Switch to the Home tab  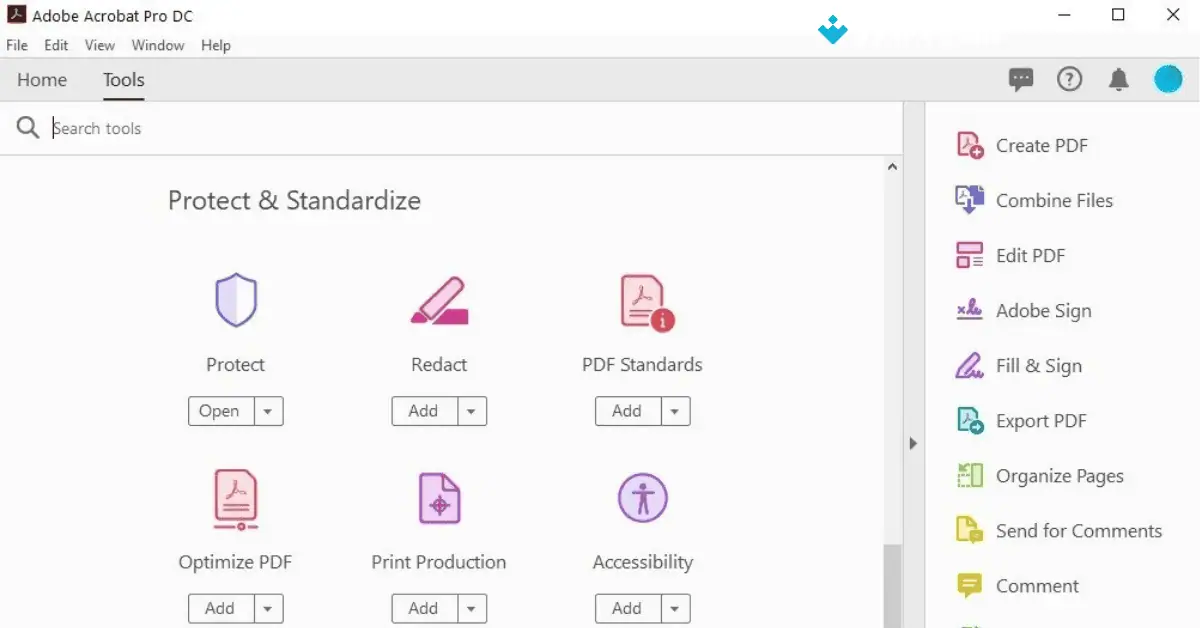[41, 80]
